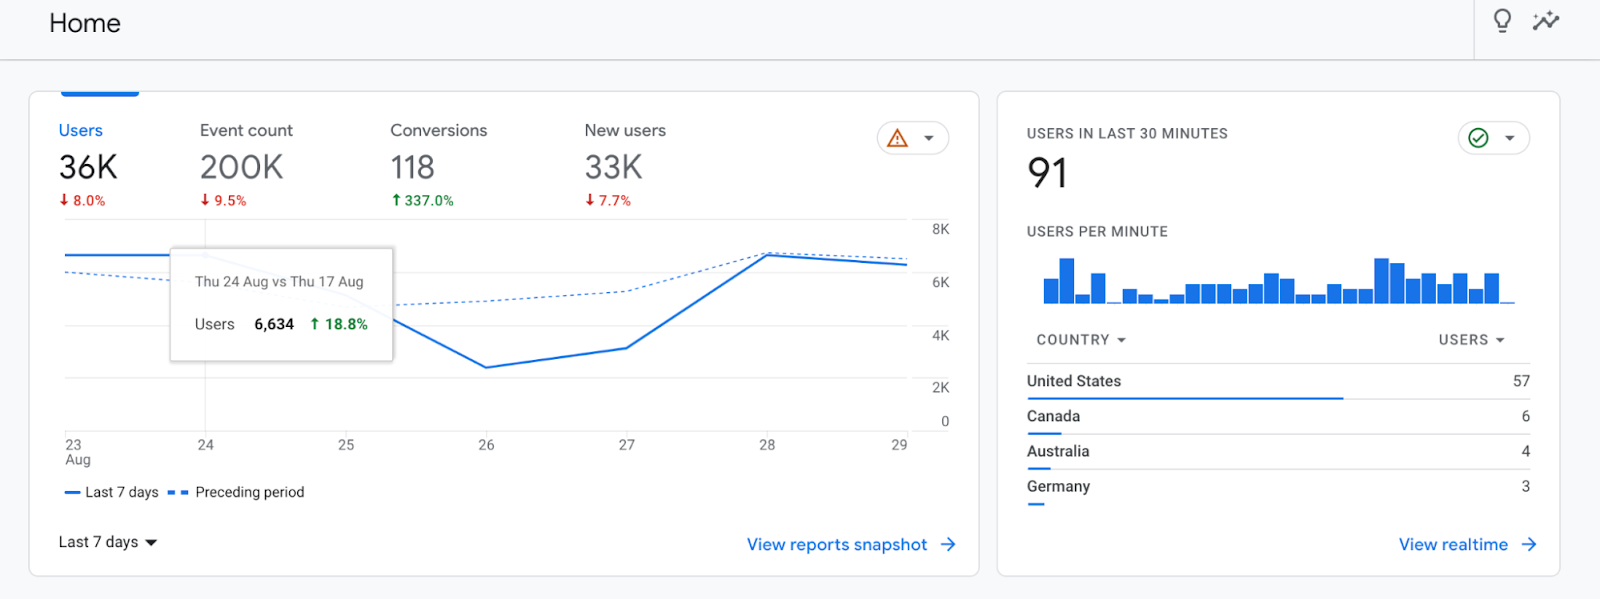Viewport: 1600px width, 599px height.
Task: Click the 36K users value
Action: coord(88,167)
